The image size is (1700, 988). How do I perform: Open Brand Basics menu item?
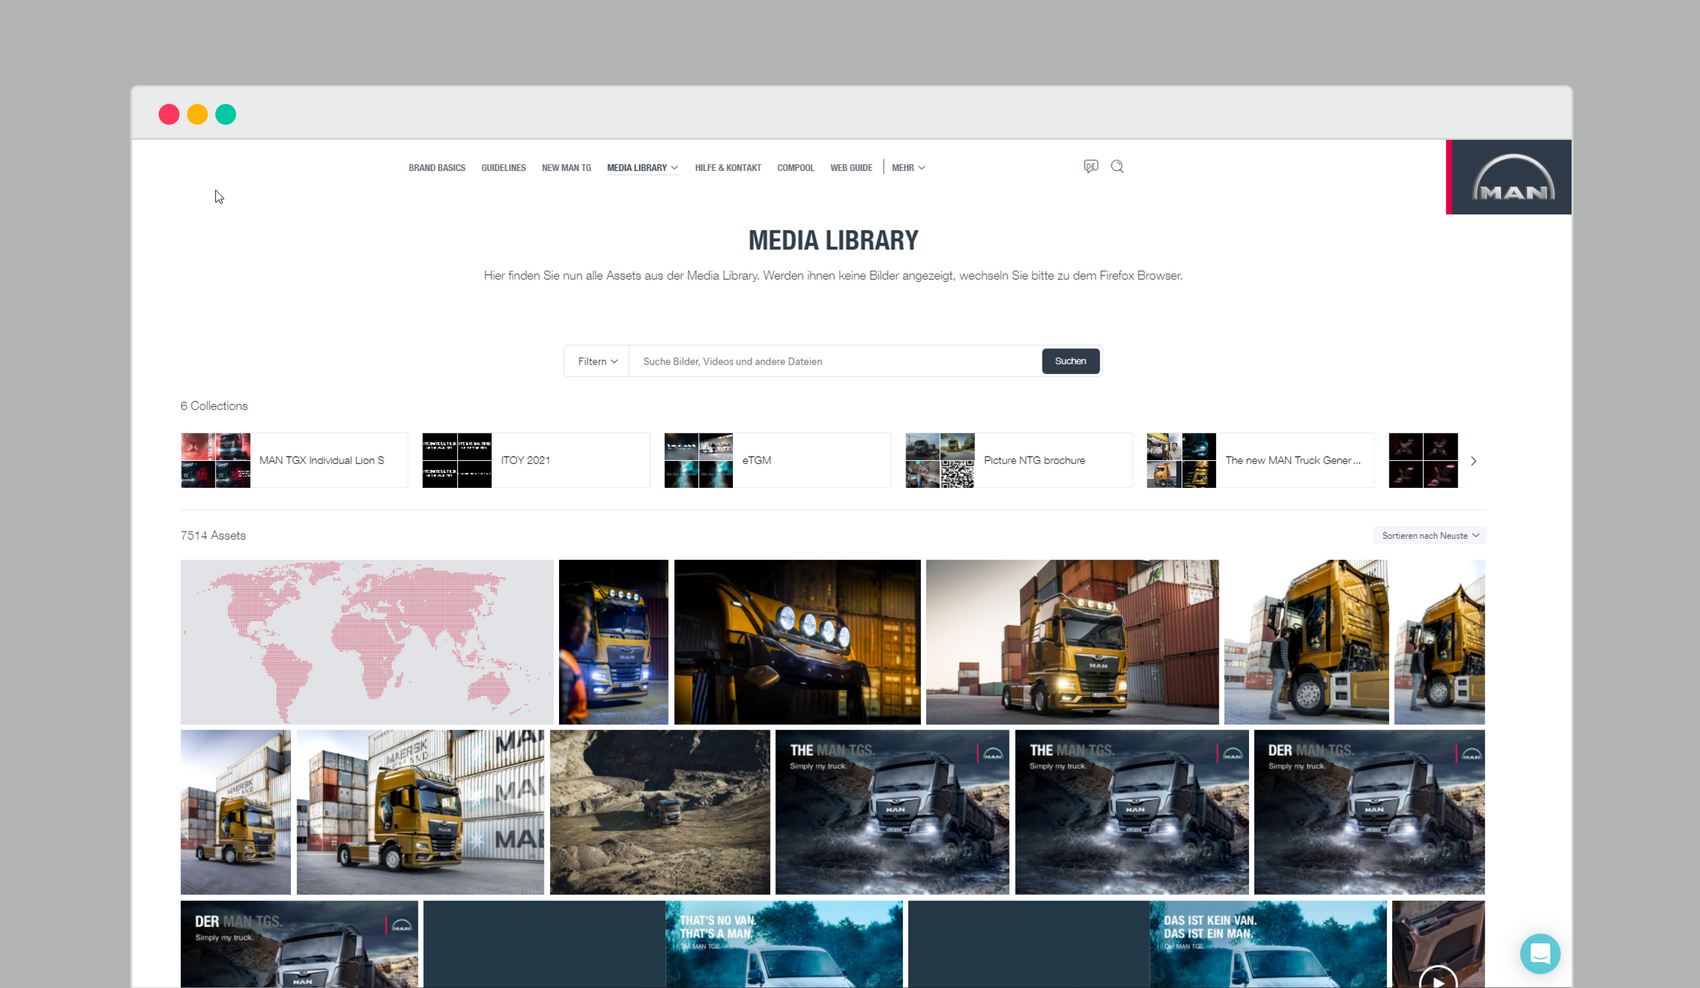tap(437, 168)
